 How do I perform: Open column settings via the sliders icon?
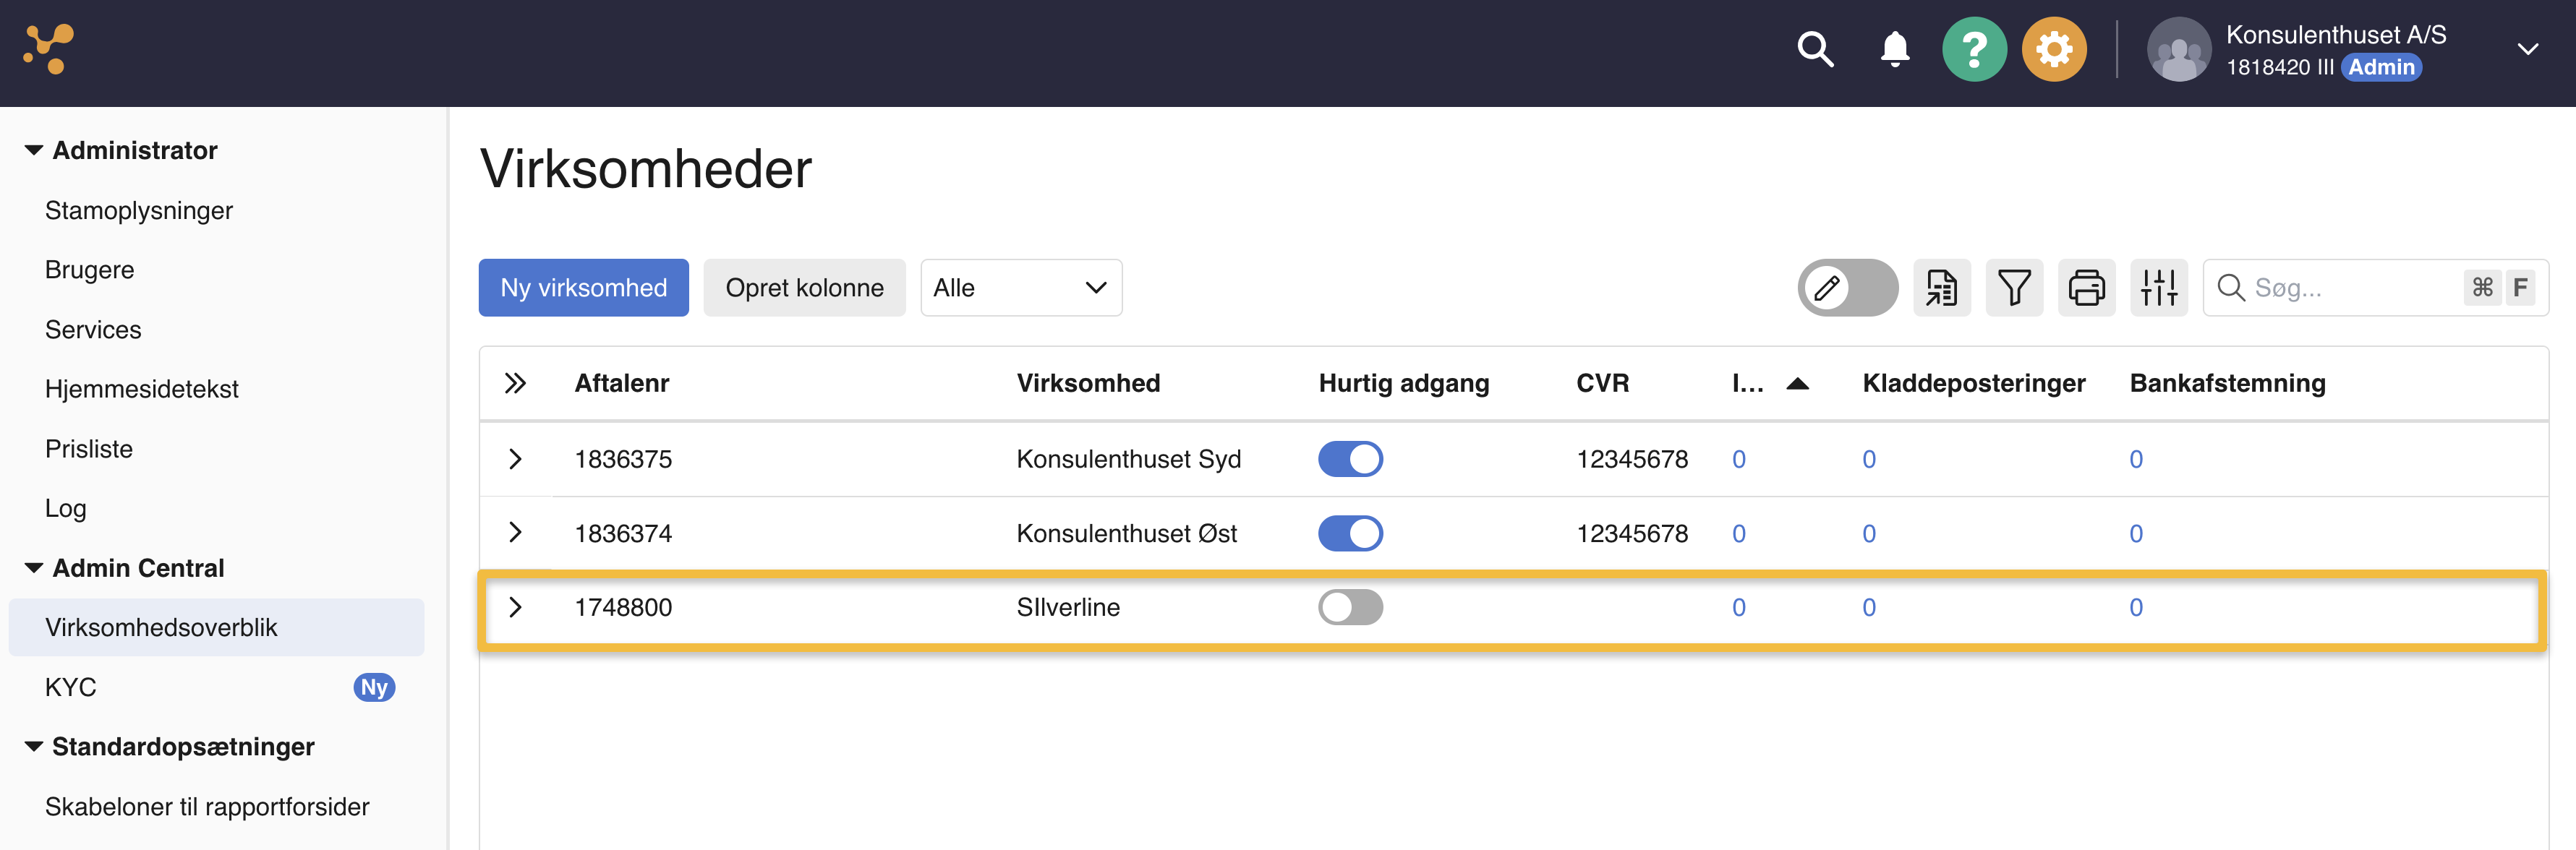pyautogui.click(x=2159, y=287)
